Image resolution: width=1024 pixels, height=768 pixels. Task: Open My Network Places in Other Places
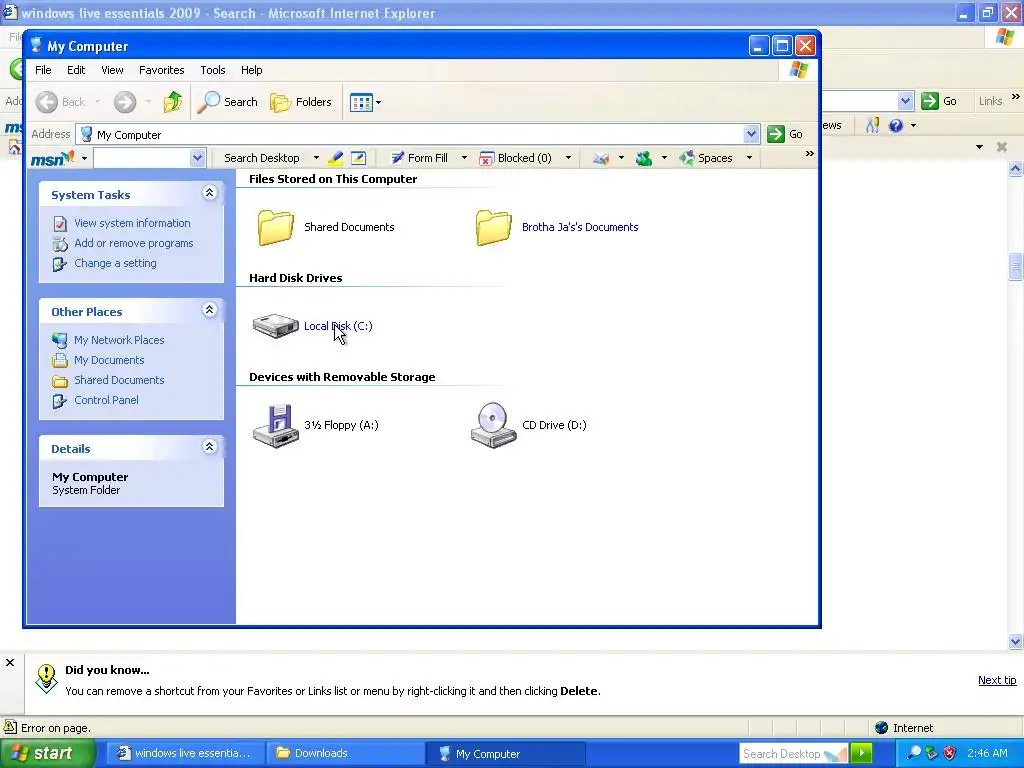pos(119,340)
